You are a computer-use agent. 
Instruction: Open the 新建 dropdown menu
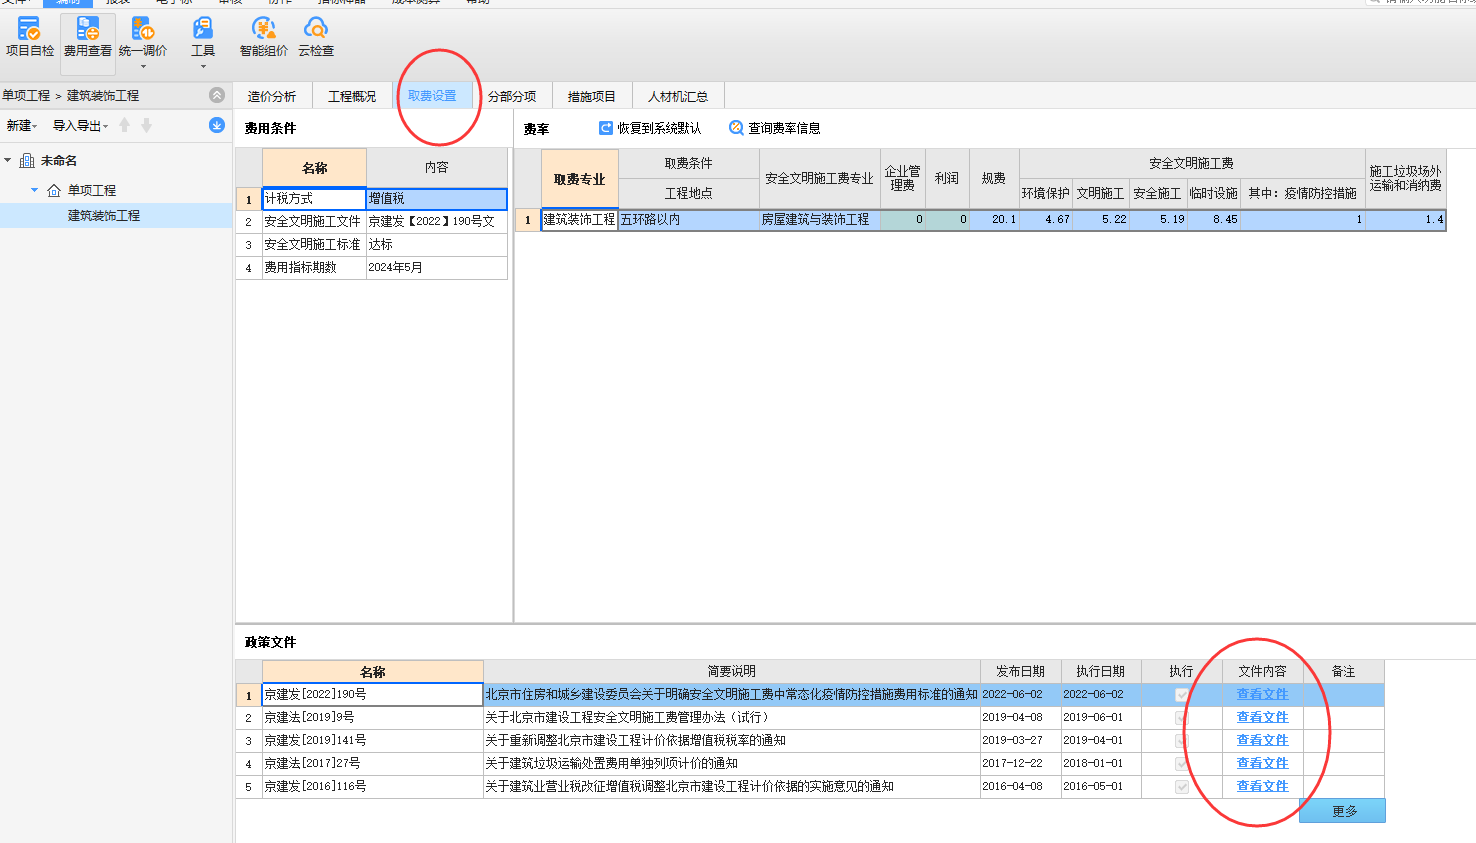[22, 125]
